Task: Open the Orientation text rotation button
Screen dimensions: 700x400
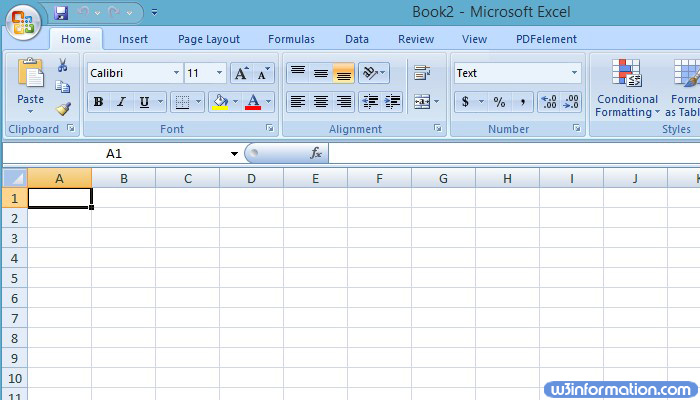Action: [374, 73]
